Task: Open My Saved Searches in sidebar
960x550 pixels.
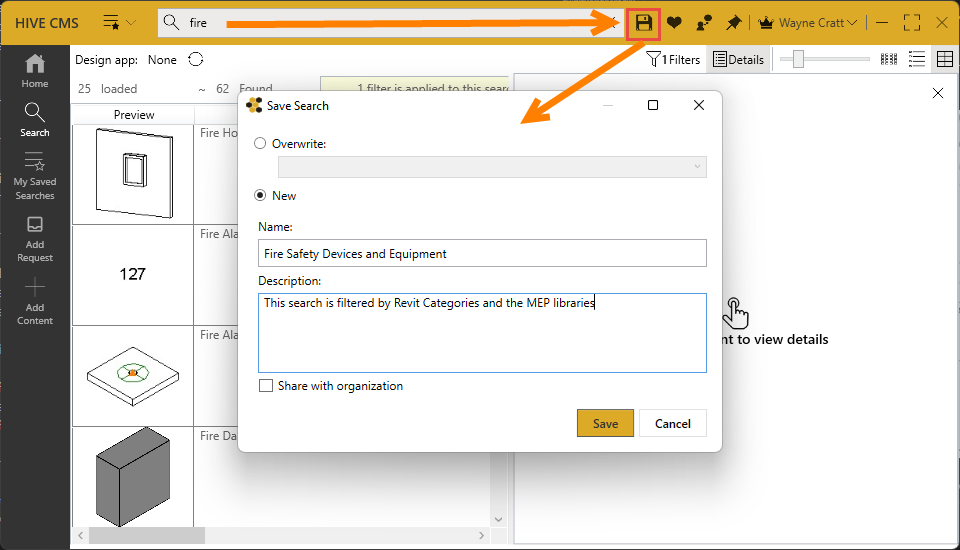Action: [x=35, y=175]
